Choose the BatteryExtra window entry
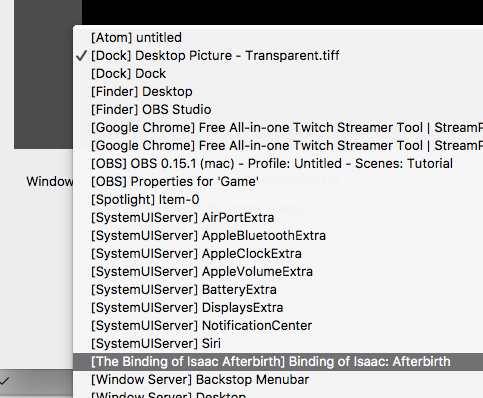The width and height of the screenshot is (483, 398). (x=278, y=289)
